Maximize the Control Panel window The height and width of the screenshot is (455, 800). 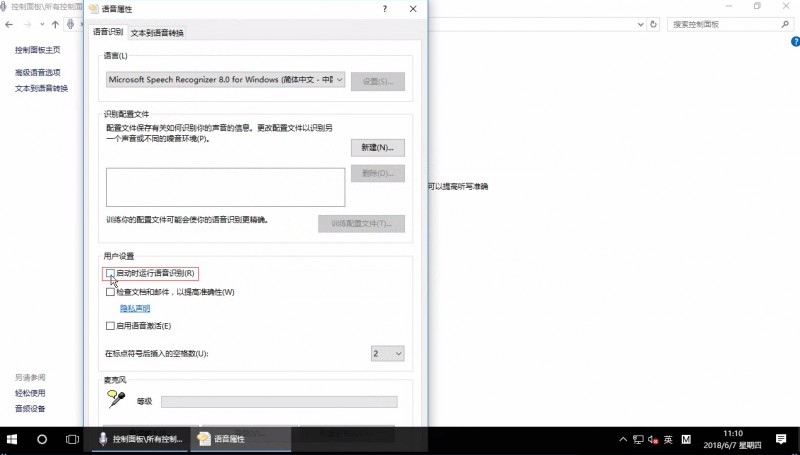pos(757,6)
